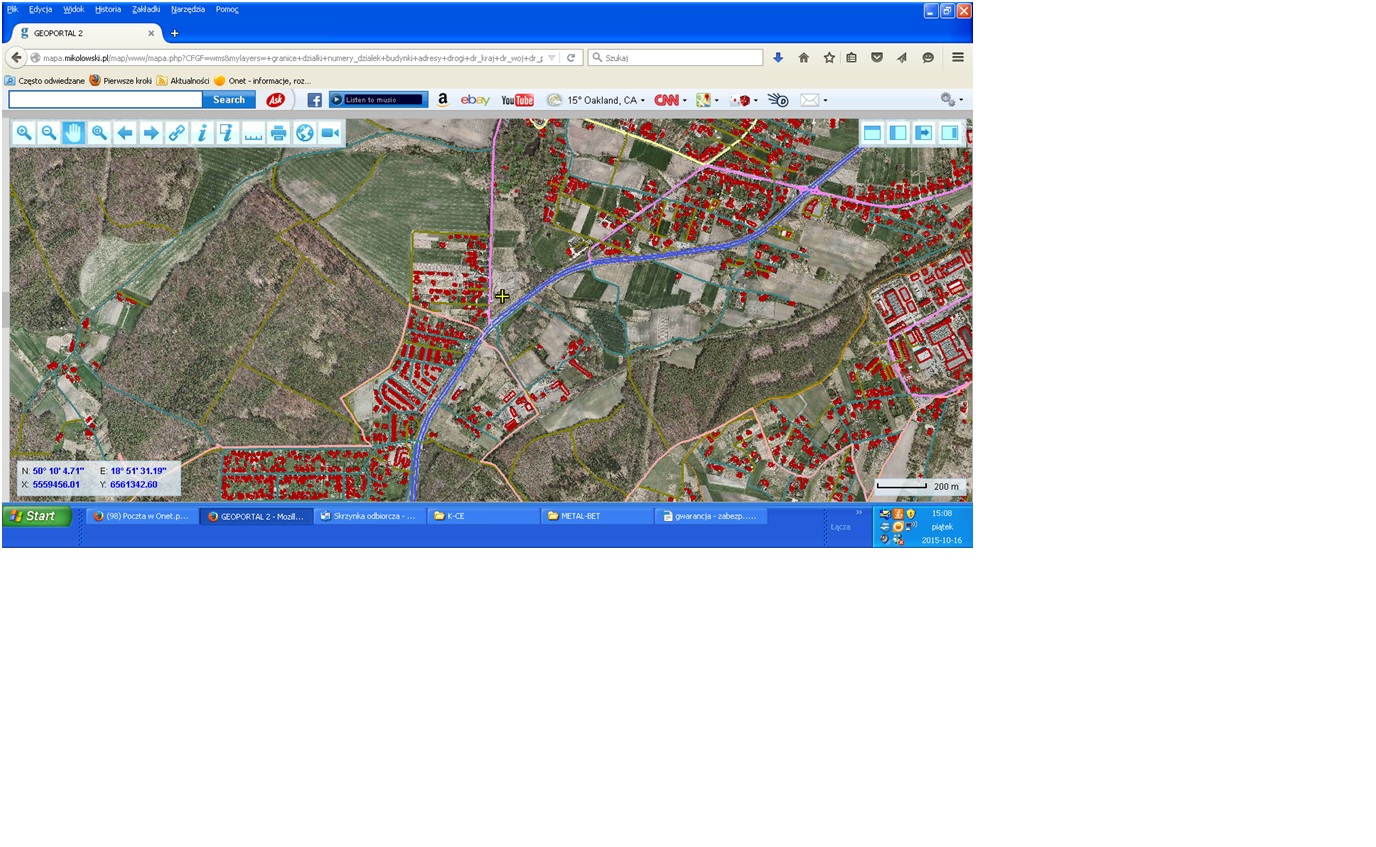The image size is (1376, 847).
Task: Open the CNN toolbar dropdown
Action: coord(685,101)
